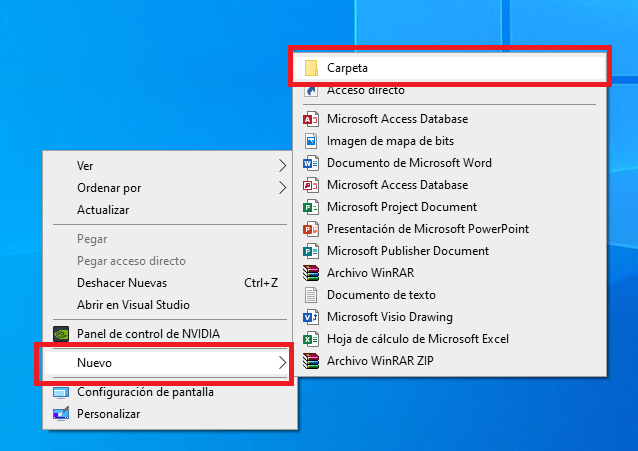Viewport: 638px width, 451px height.
Task: Choose Deshacer Nuevas menu entry
Action: [122, 283]
